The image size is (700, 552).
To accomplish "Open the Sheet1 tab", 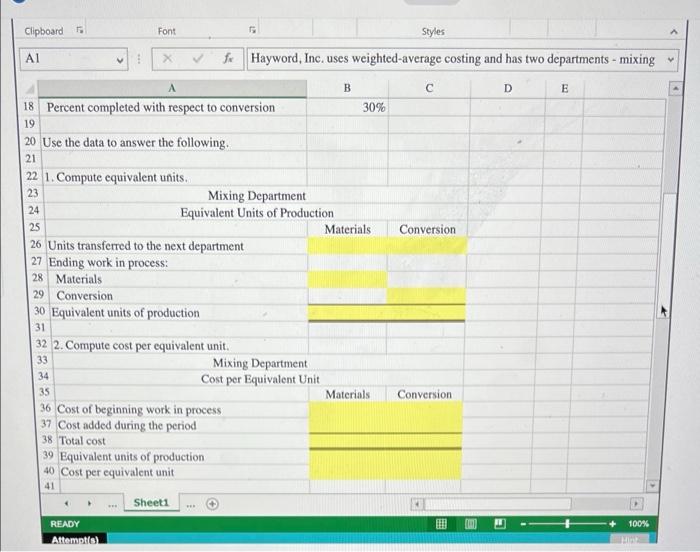I will (151, 502).
